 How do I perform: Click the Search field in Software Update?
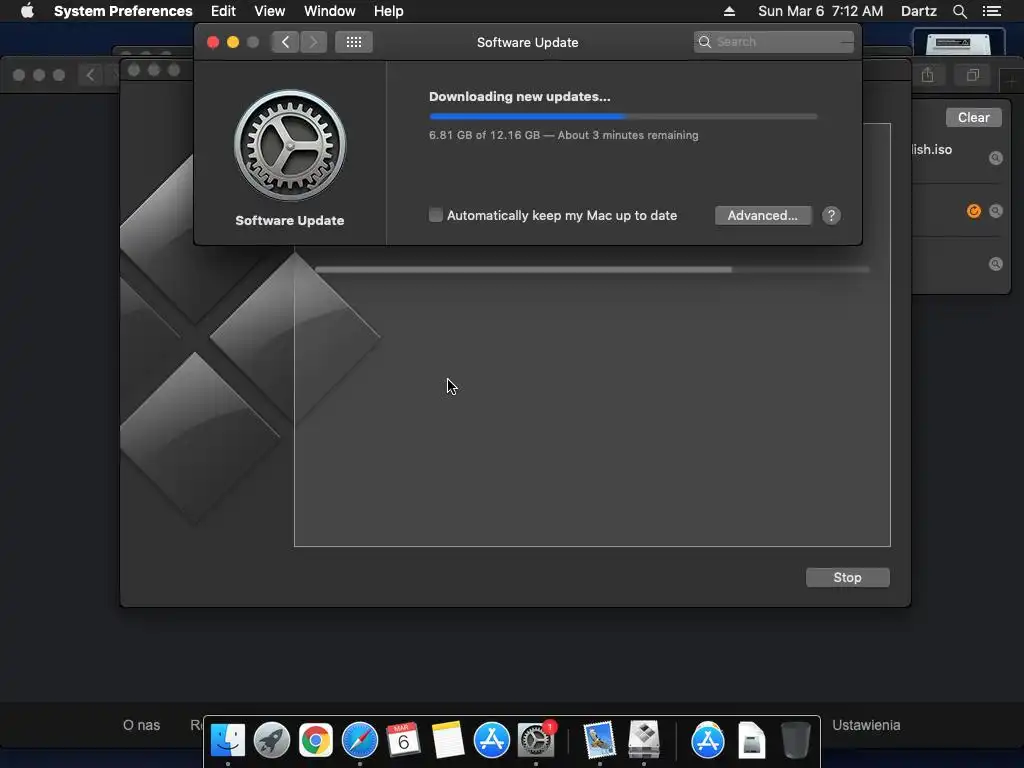click(773, 42)
